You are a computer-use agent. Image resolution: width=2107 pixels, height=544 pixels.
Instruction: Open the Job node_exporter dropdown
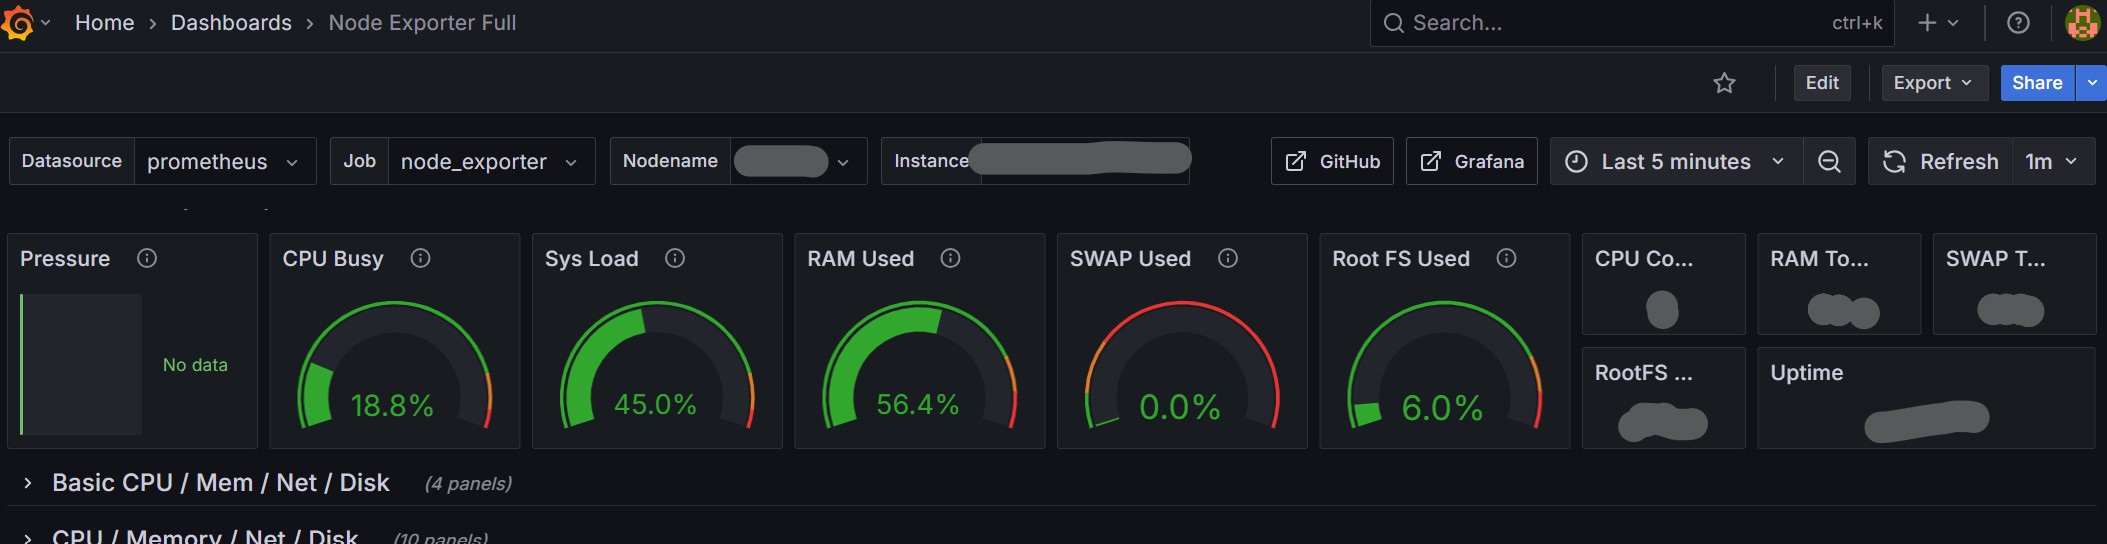(490, 161)
